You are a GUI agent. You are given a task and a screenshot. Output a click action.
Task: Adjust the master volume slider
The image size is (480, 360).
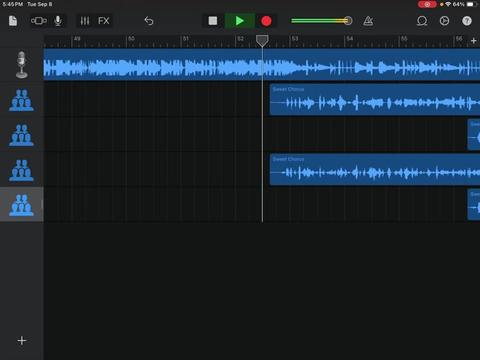pos(321,21)
